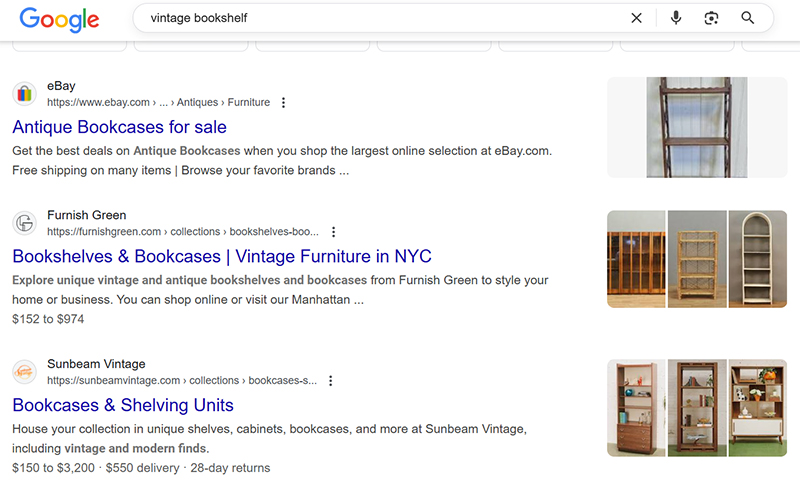
Task: Open the wicker shelf thumbnail from Furnish Green
Action: tap(697, 258)
